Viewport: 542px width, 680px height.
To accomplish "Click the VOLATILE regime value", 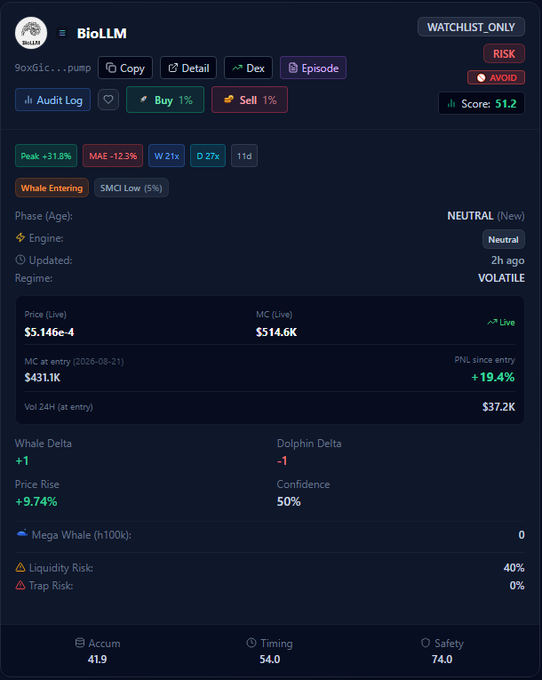I will coord(501,278).
